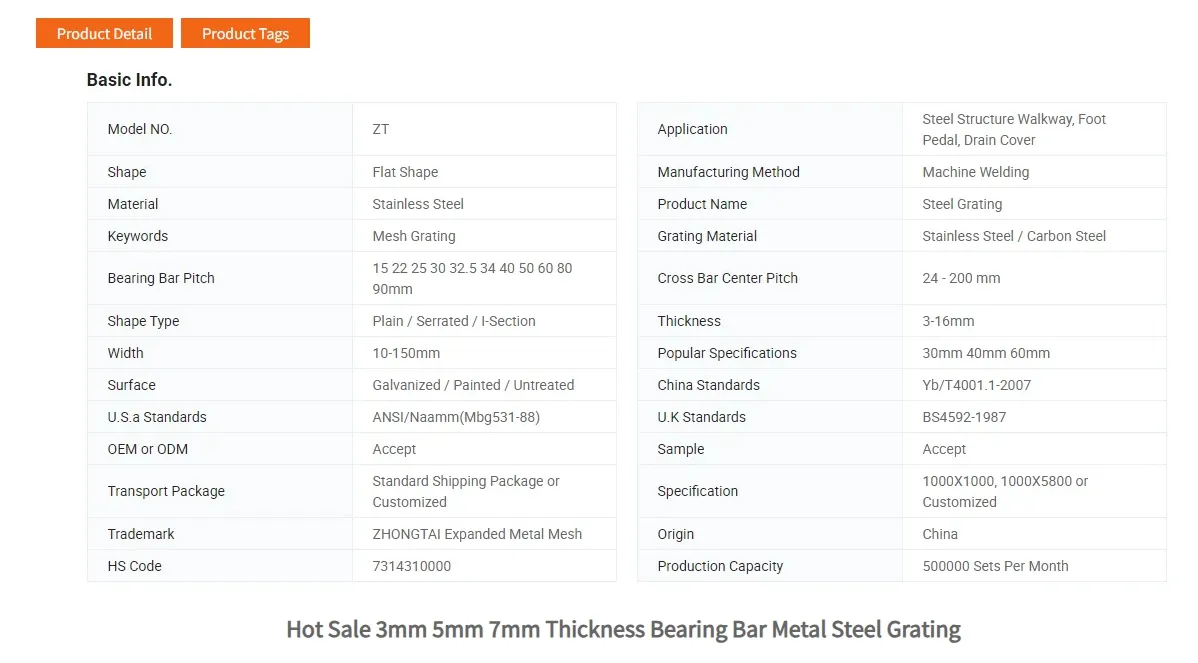Select the Model NO. value ZT

(381, 129)
